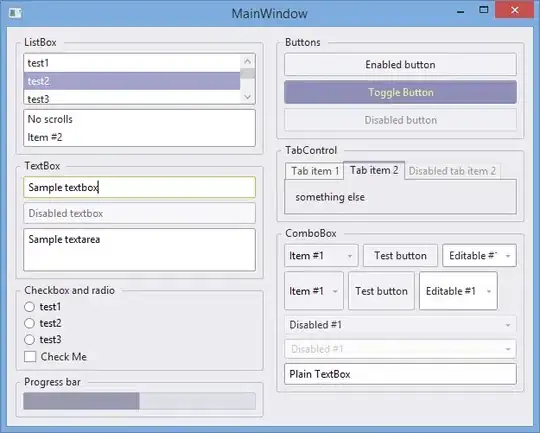Click the ListBox scroll up arrow
This screenshot has height=433, width=540.
tap(247, 61)
